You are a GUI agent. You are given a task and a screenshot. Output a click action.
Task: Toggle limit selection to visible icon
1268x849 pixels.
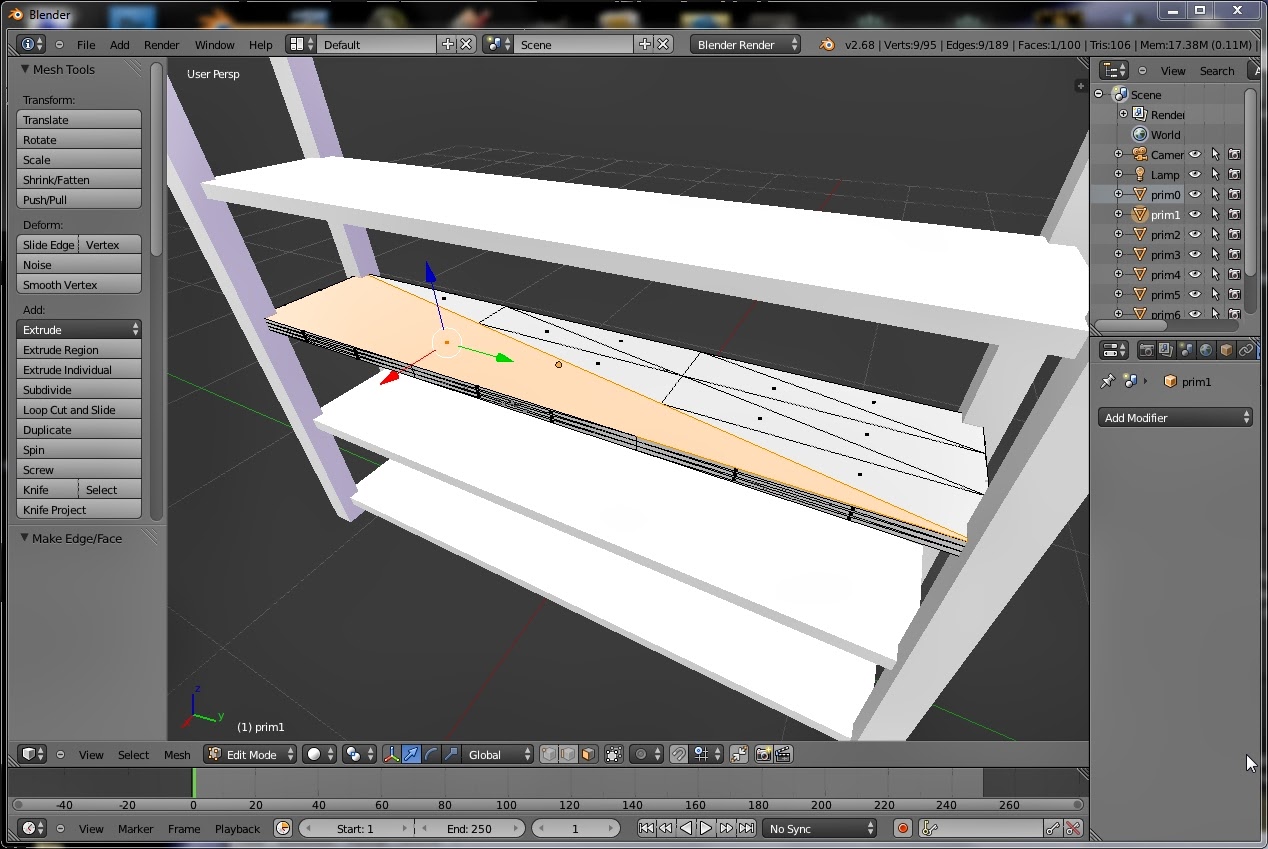pyautogui.click(x=613, y=755)
